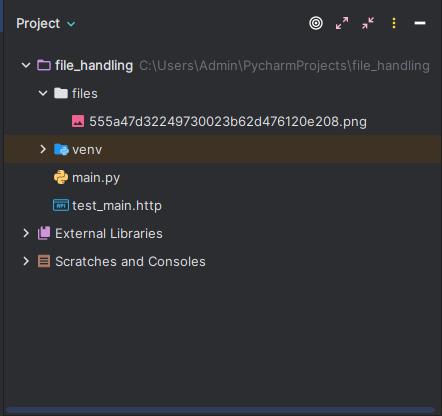Click the Select Opened File target icon
Image resolution: width=442 pixels, height=416 pixels.
click(316, 23)
